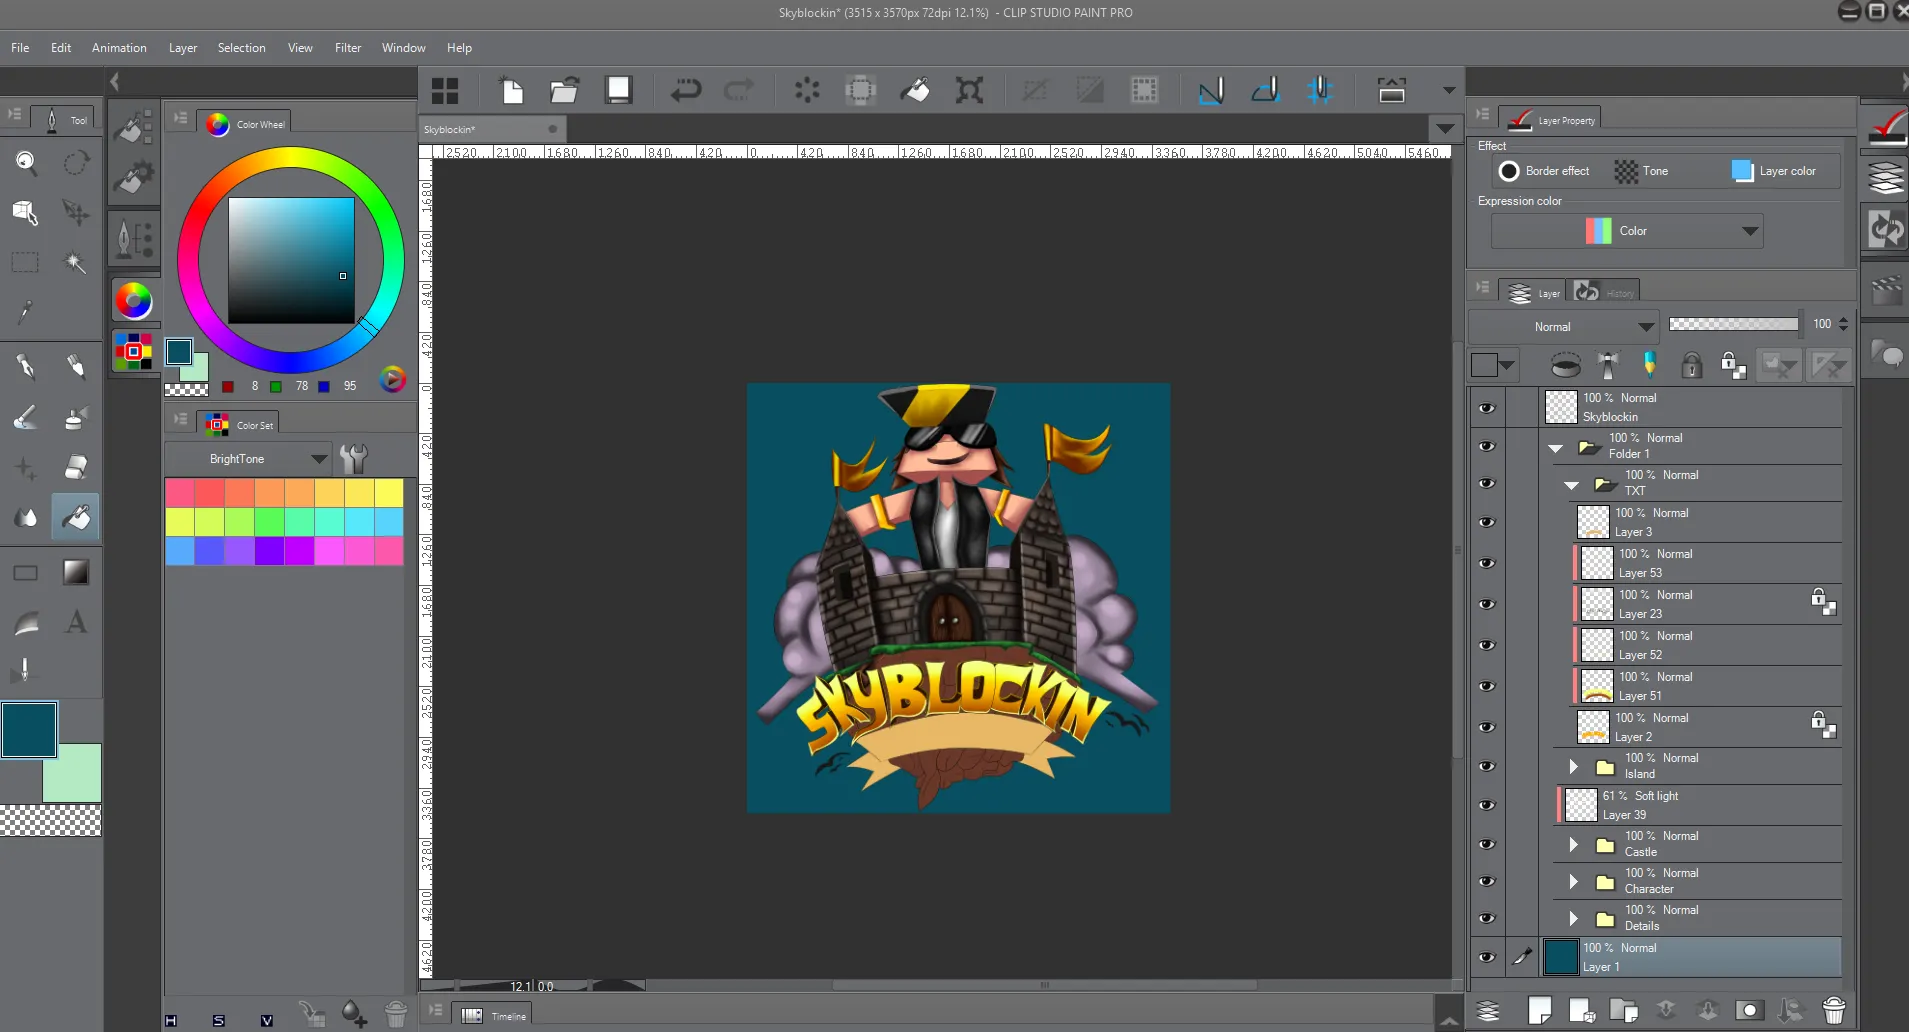This screenshot has width=1909, height=1032.
Task: Open the BrightTone color set dropdown
Action: pos(248,459)
